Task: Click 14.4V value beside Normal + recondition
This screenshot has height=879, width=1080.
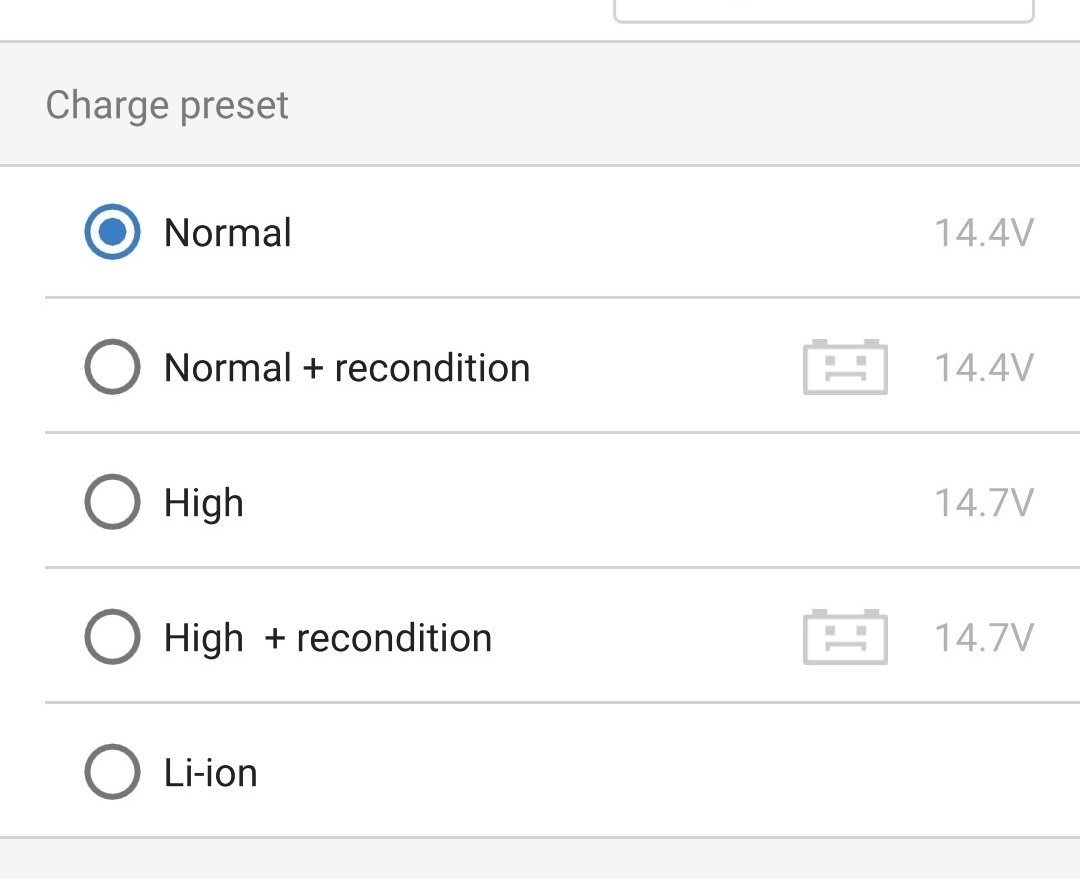Action: (983, 368)
